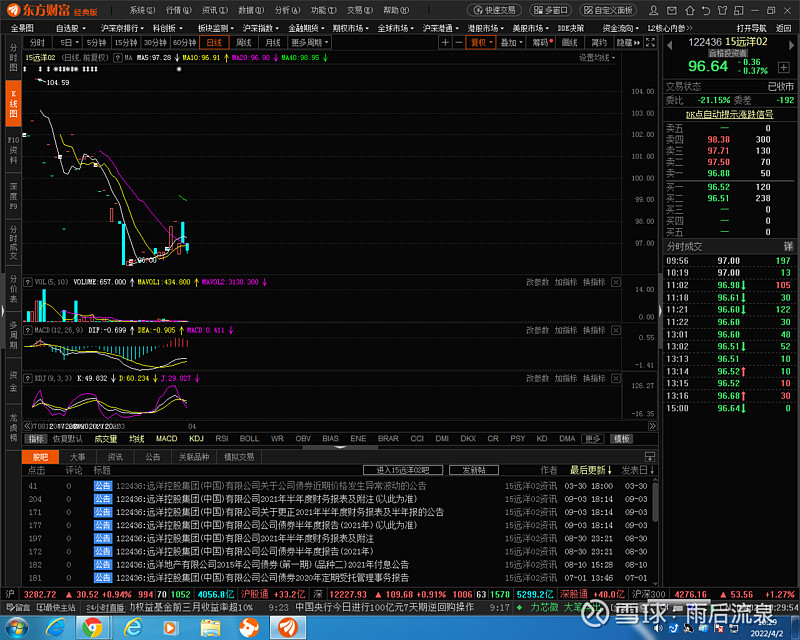This screenshot has height=640, width=800.
Task: Open the 行情 menu
Action: (x=178, y=10)
